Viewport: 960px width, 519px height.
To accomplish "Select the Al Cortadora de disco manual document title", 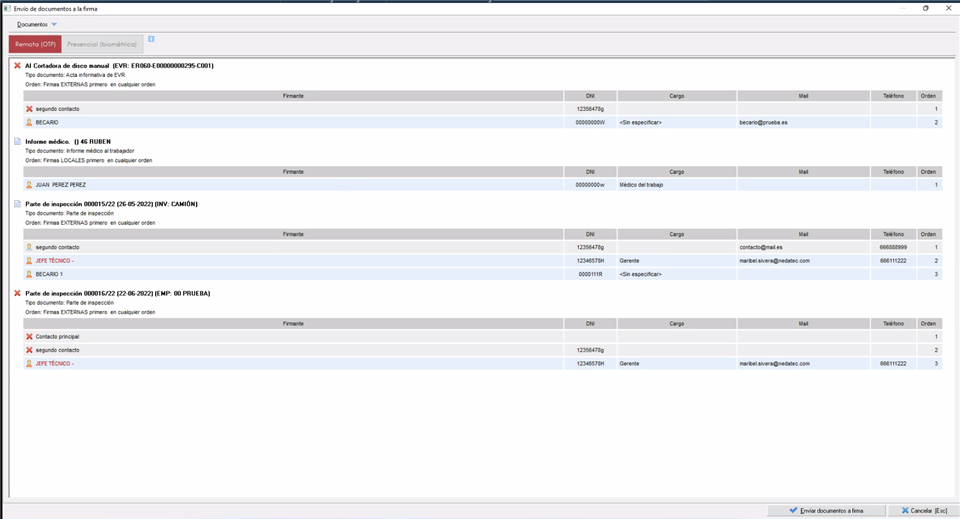I will [119, 65].
